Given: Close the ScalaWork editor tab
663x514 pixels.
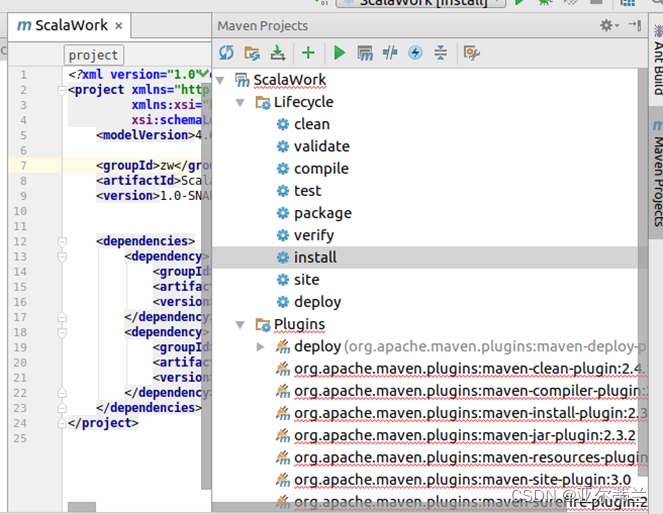Looking at the screenshot, I should coord(119,26).
